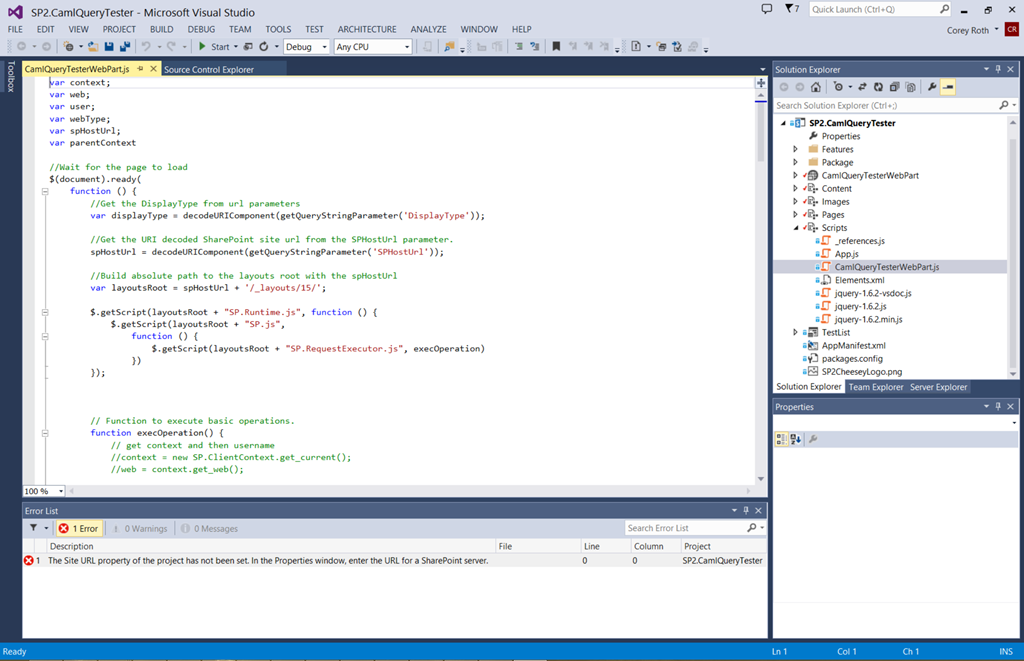Expand the Features folder node
This screenshot has height=661, width=1024.
tap(795, 149)
